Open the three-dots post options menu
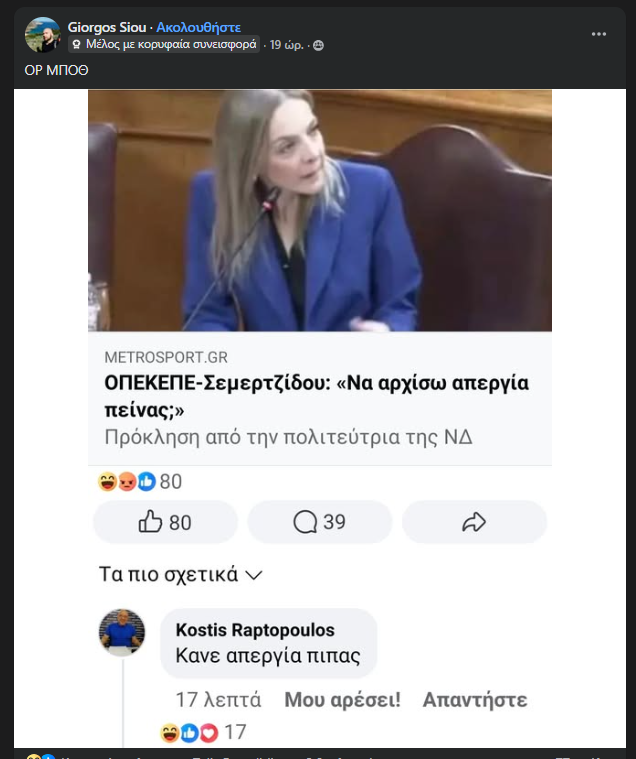 599,33
